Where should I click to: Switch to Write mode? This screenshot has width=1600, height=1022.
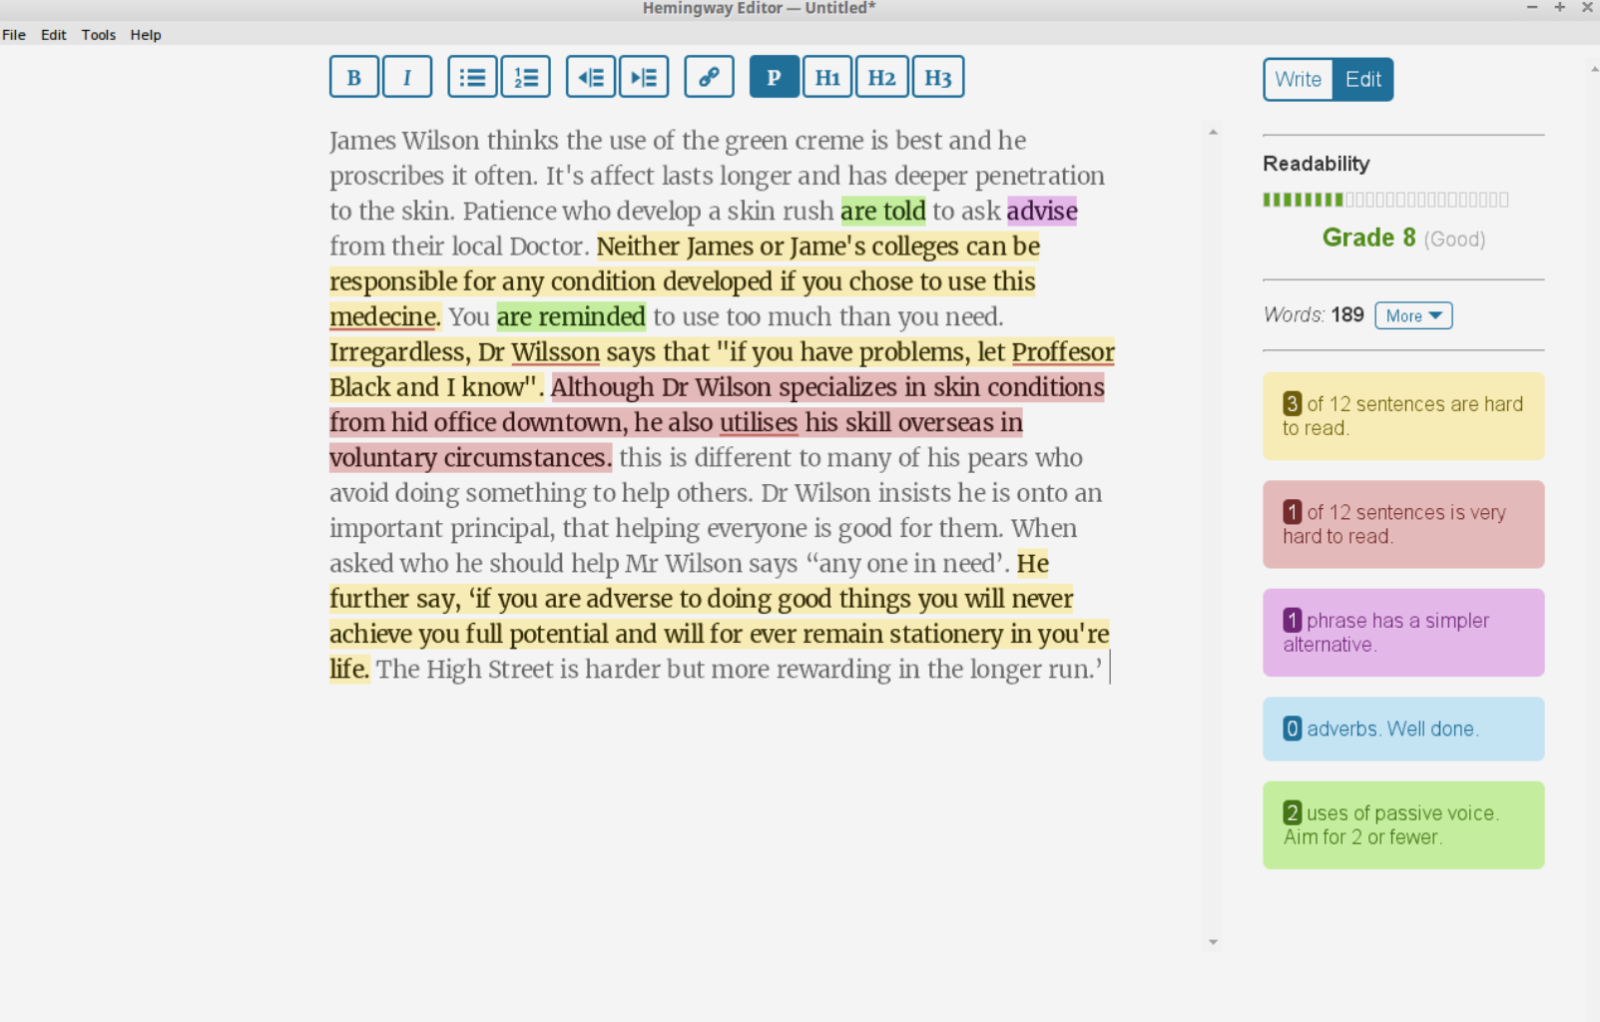click(x=1298, y=80)
